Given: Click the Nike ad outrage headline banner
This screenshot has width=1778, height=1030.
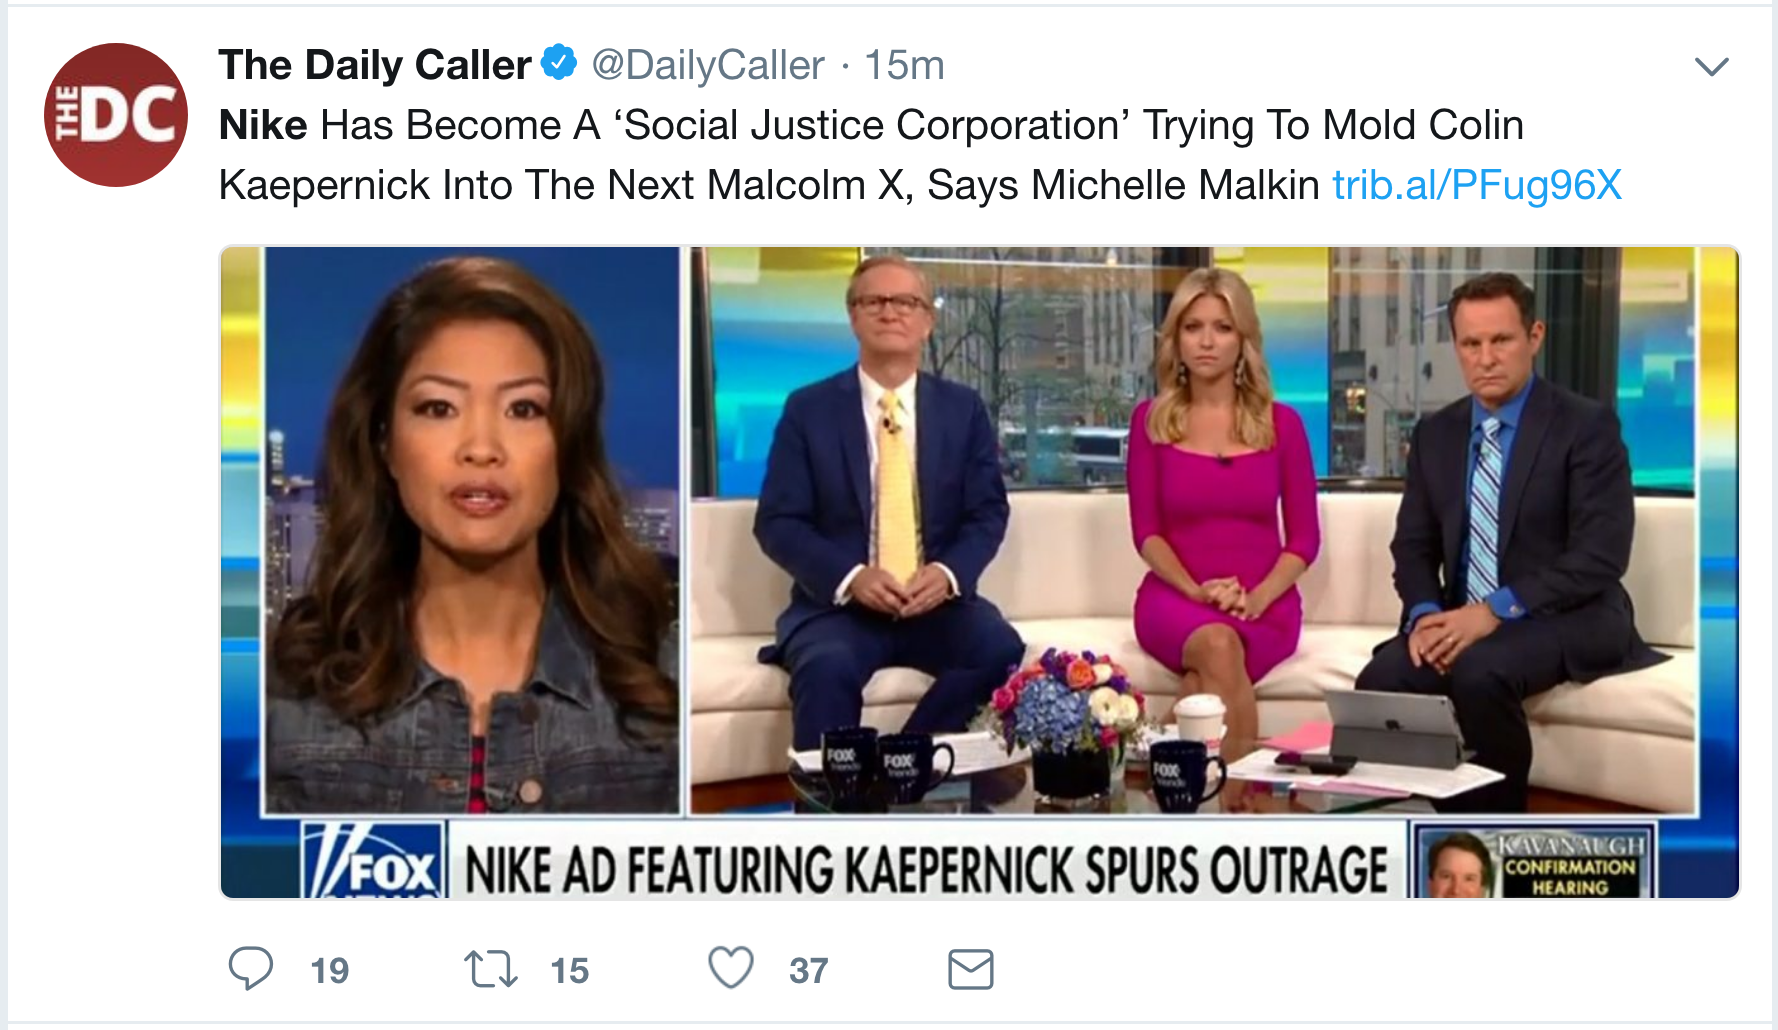Looking at the screenshot, I should coord(926,867).
